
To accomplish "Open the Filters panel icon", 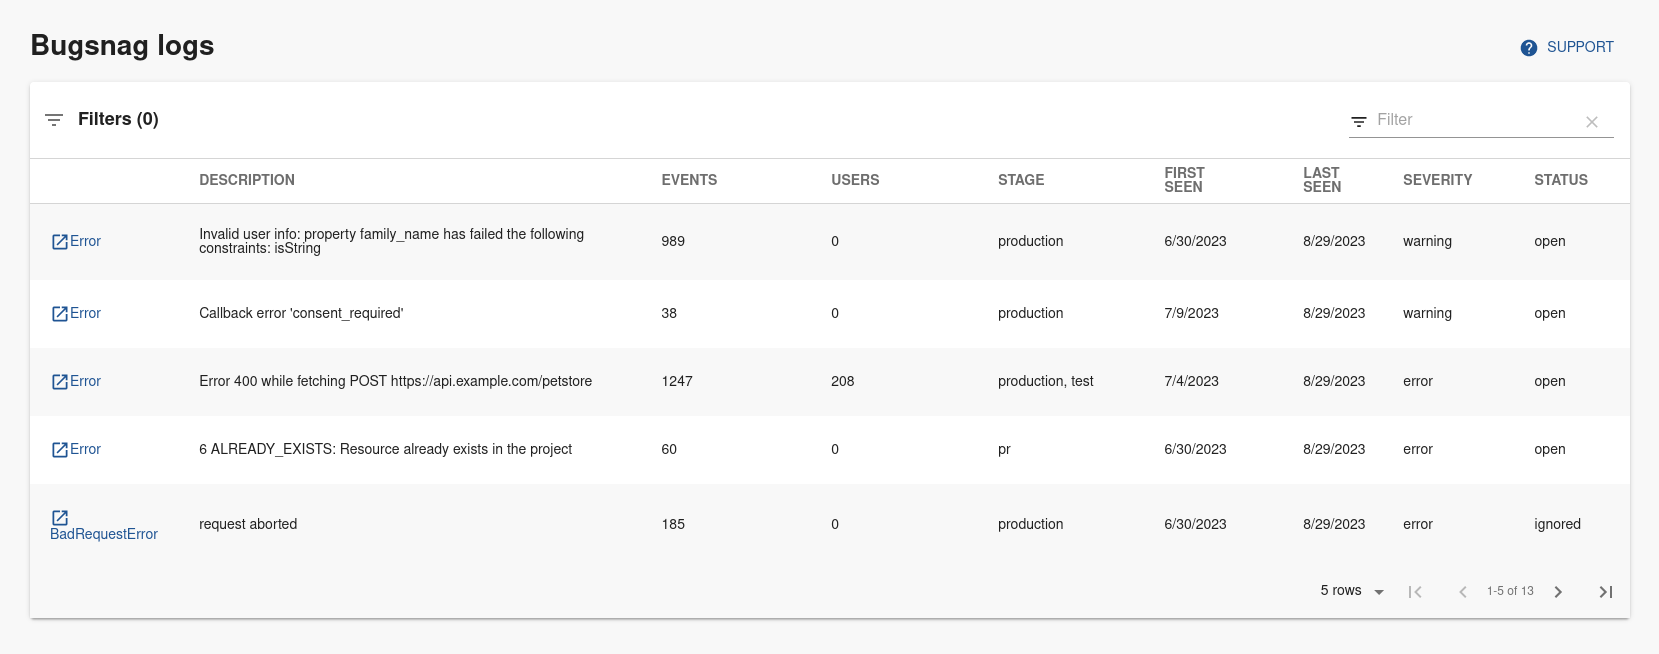I will 54,120.
